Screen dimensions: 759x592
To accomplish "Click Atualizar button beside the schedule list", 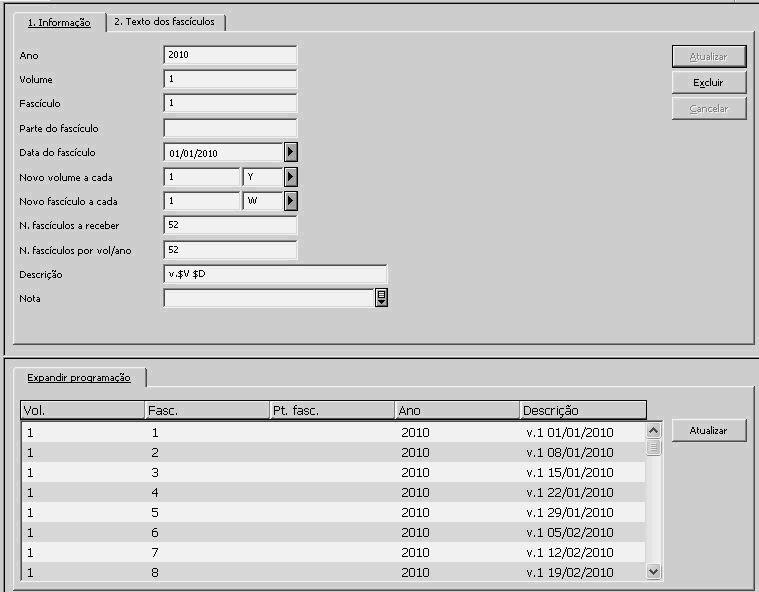I will (709, 430).
